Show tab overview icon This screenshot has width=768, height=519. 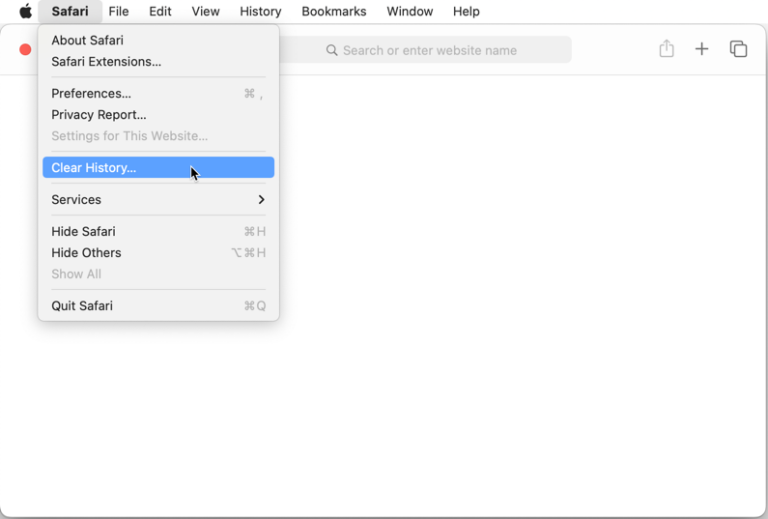738,49
